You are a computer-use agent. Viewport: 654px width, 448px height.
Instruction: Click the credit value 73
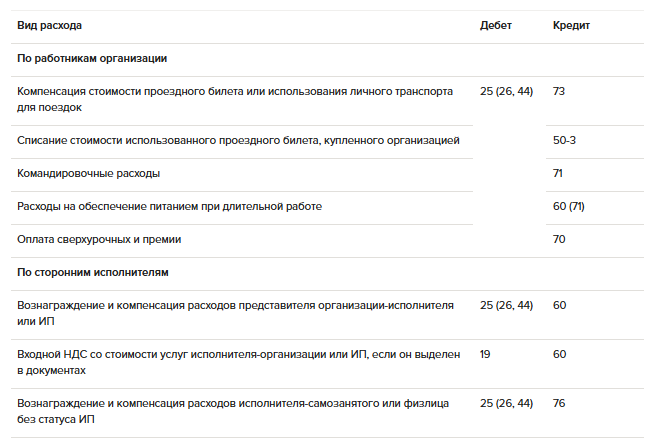[559, 91]
